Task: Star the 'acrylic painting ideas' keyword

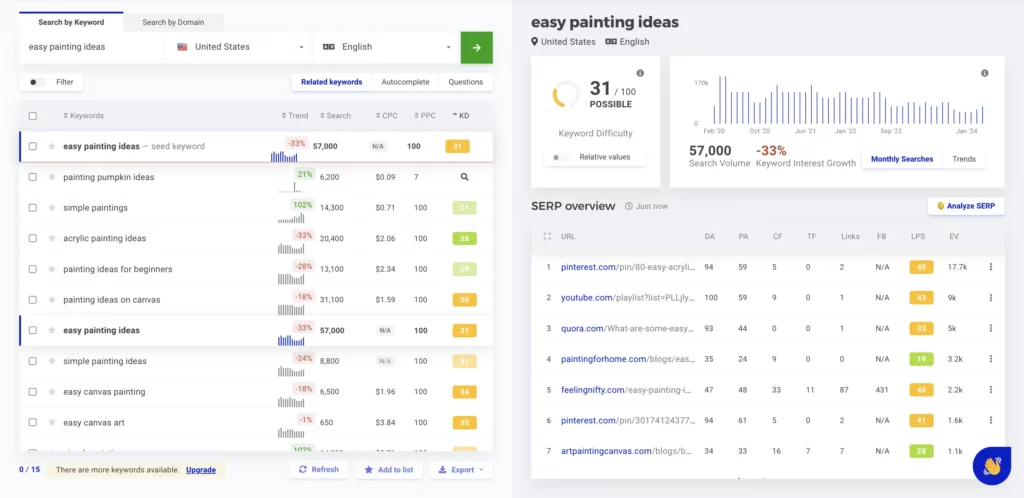Action: 52,238
